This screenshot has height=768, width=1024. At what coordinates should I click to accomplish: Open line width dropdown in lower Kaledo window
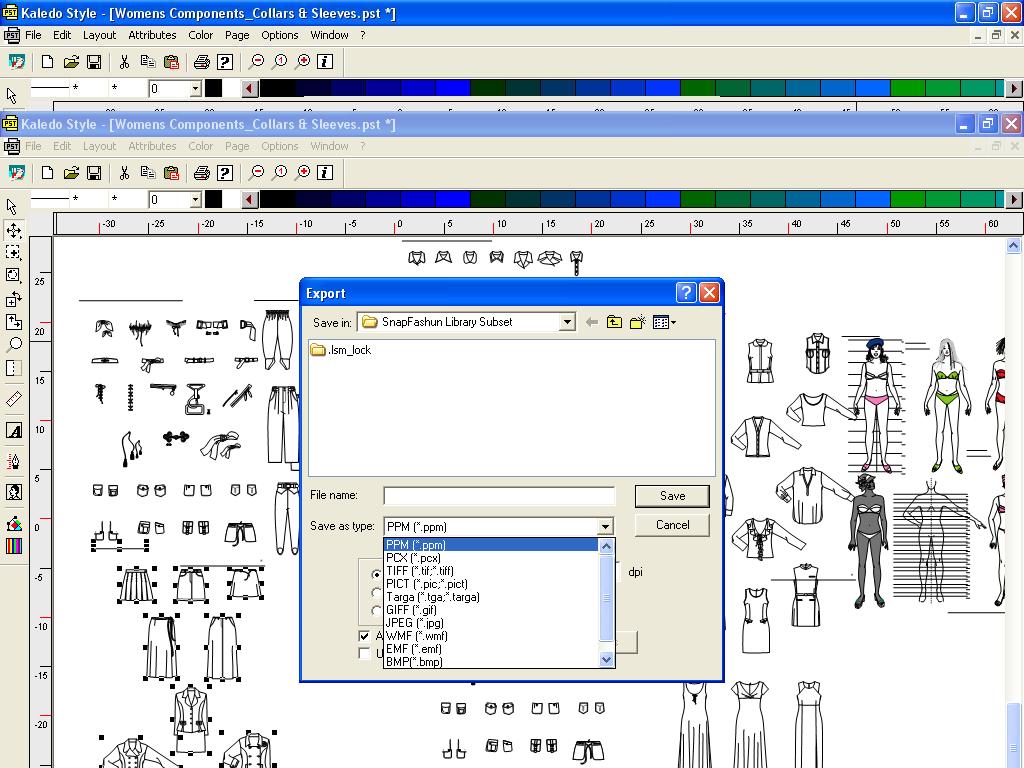[195, 200]
